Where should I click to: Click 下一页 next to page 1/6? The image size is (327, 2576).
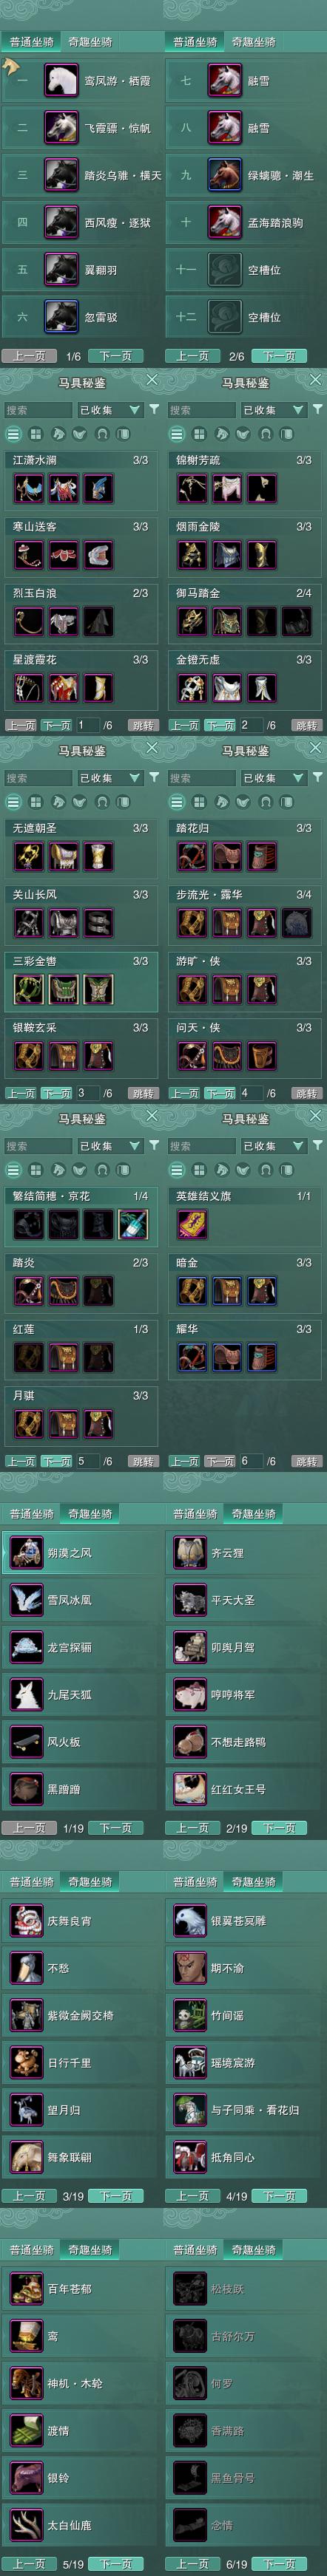[115, 356]
